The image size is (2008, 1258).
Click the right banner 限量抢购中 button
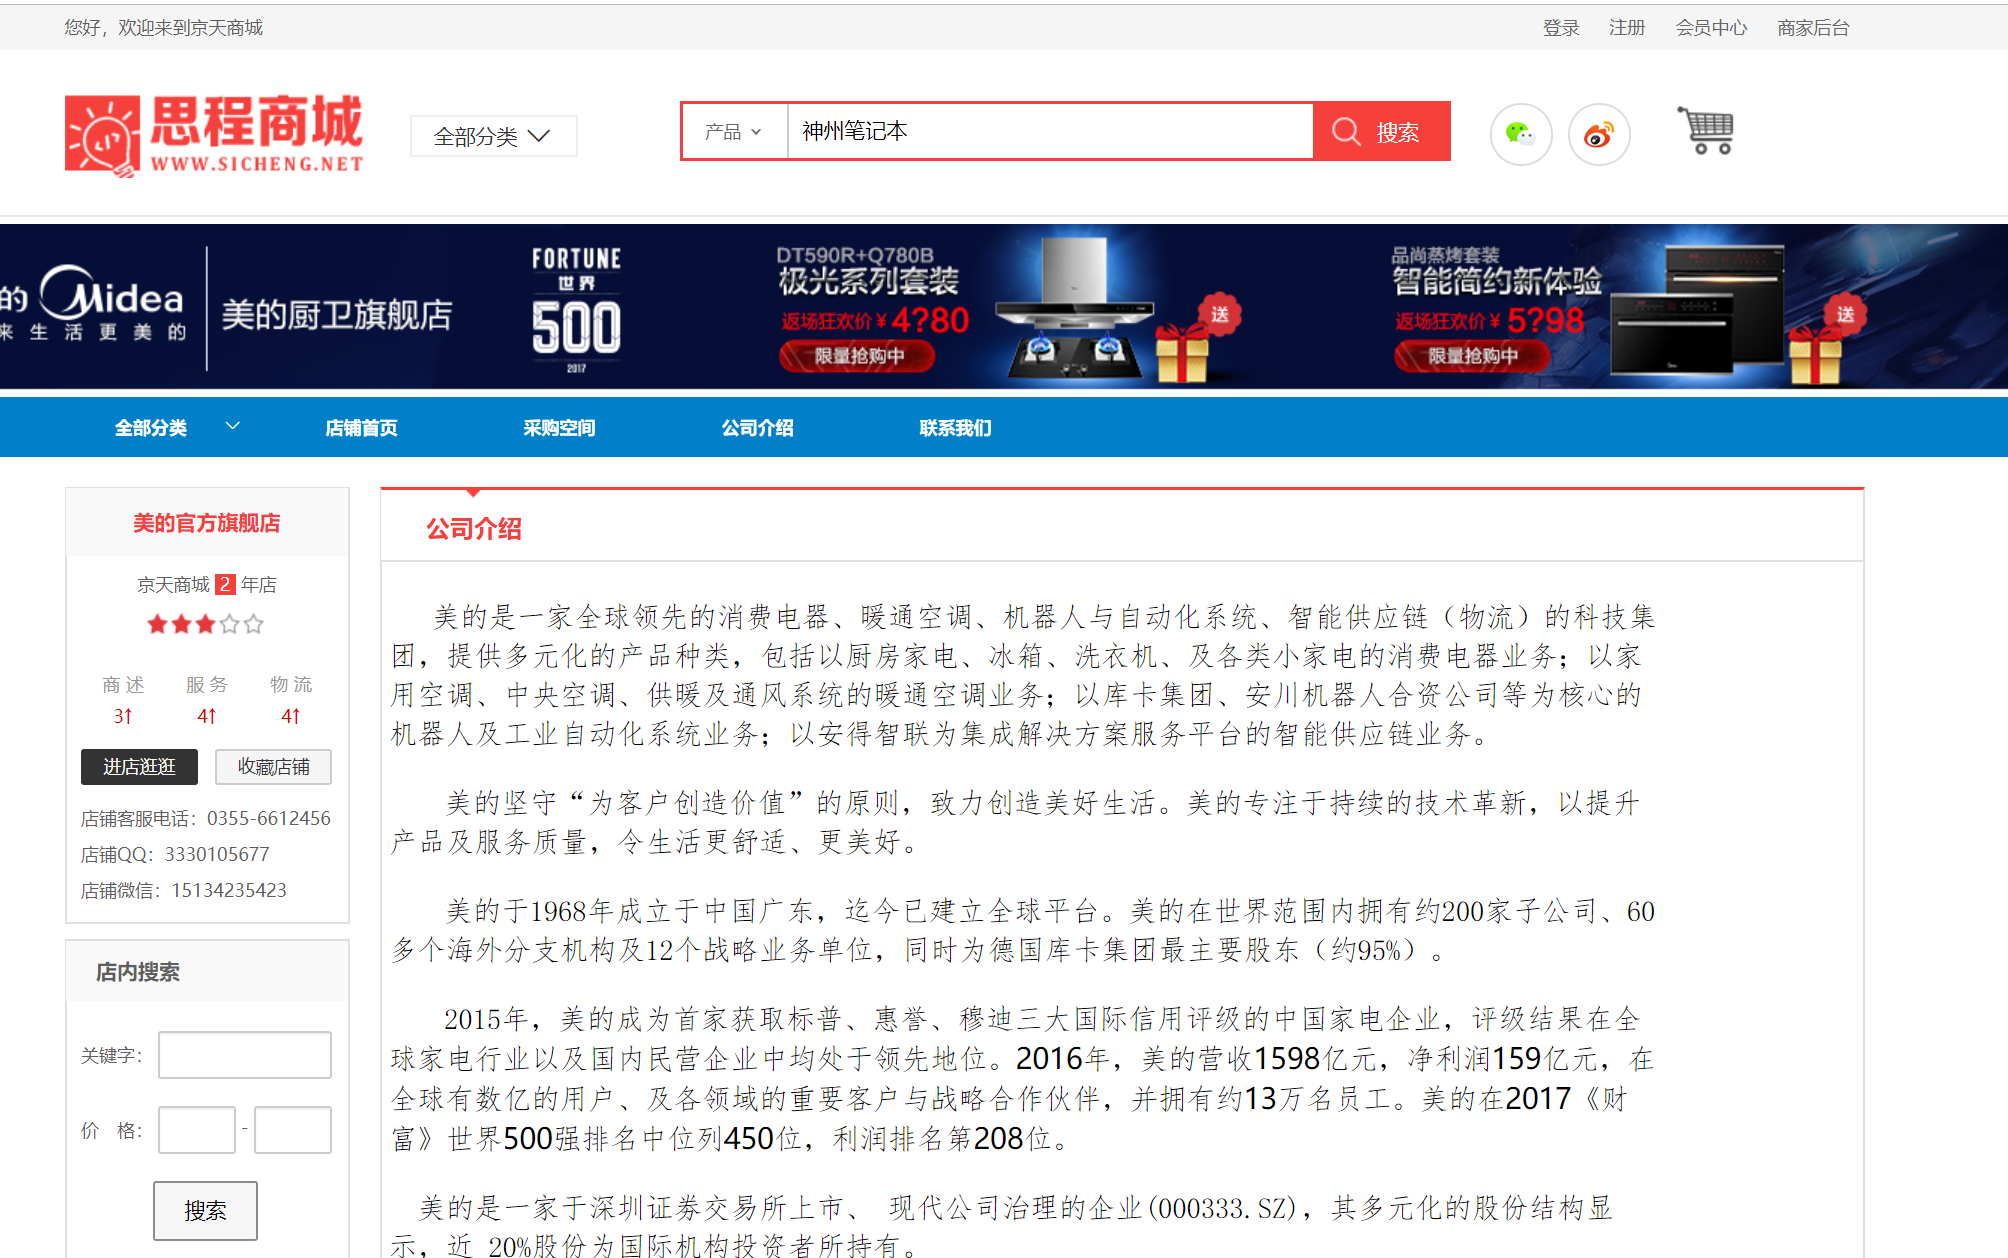[1472, 356]
